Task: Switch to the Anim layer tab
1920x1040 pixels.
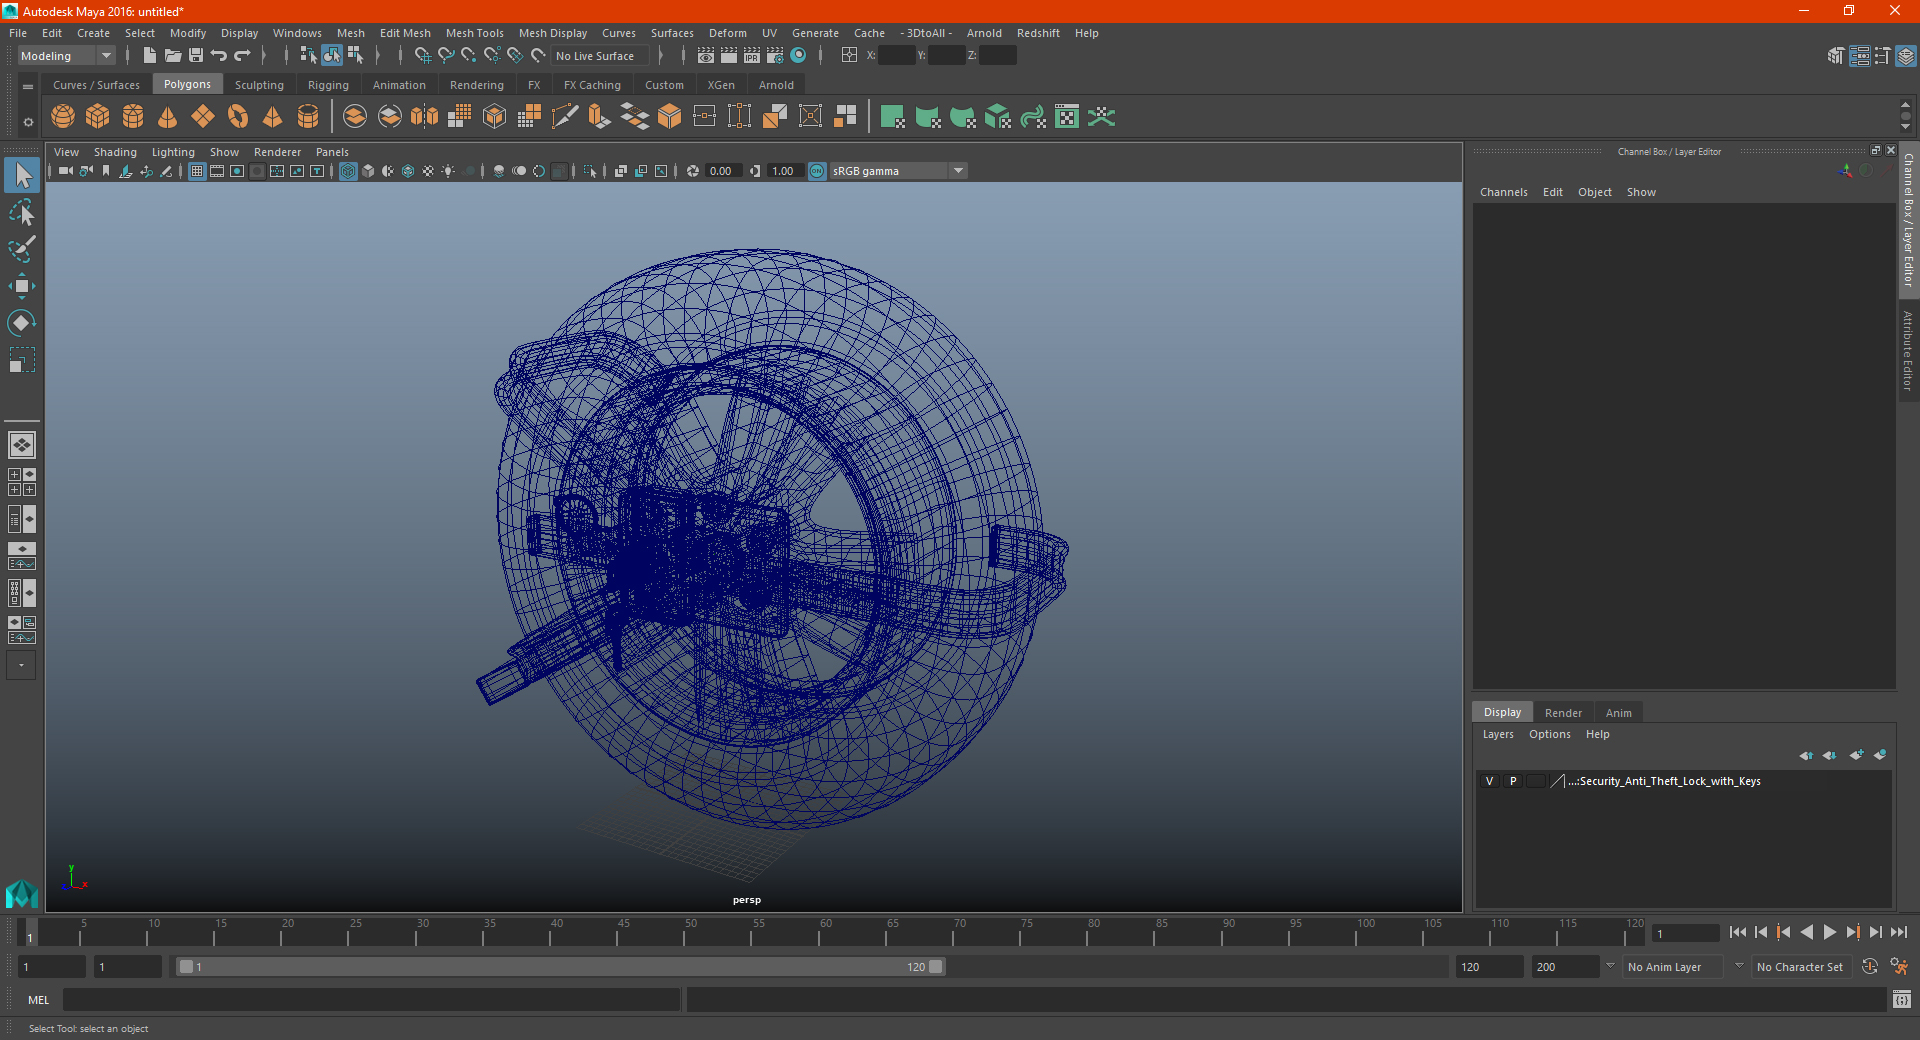Action: pos(1618,713)
